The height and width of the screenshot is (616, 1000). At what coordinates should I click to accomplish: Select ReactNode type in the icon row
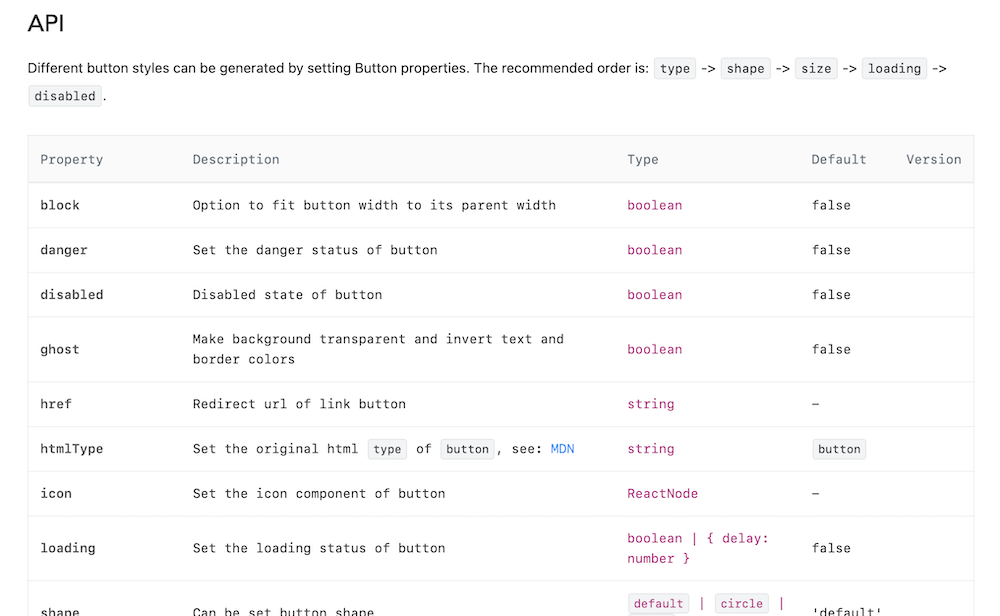[662, 493]
